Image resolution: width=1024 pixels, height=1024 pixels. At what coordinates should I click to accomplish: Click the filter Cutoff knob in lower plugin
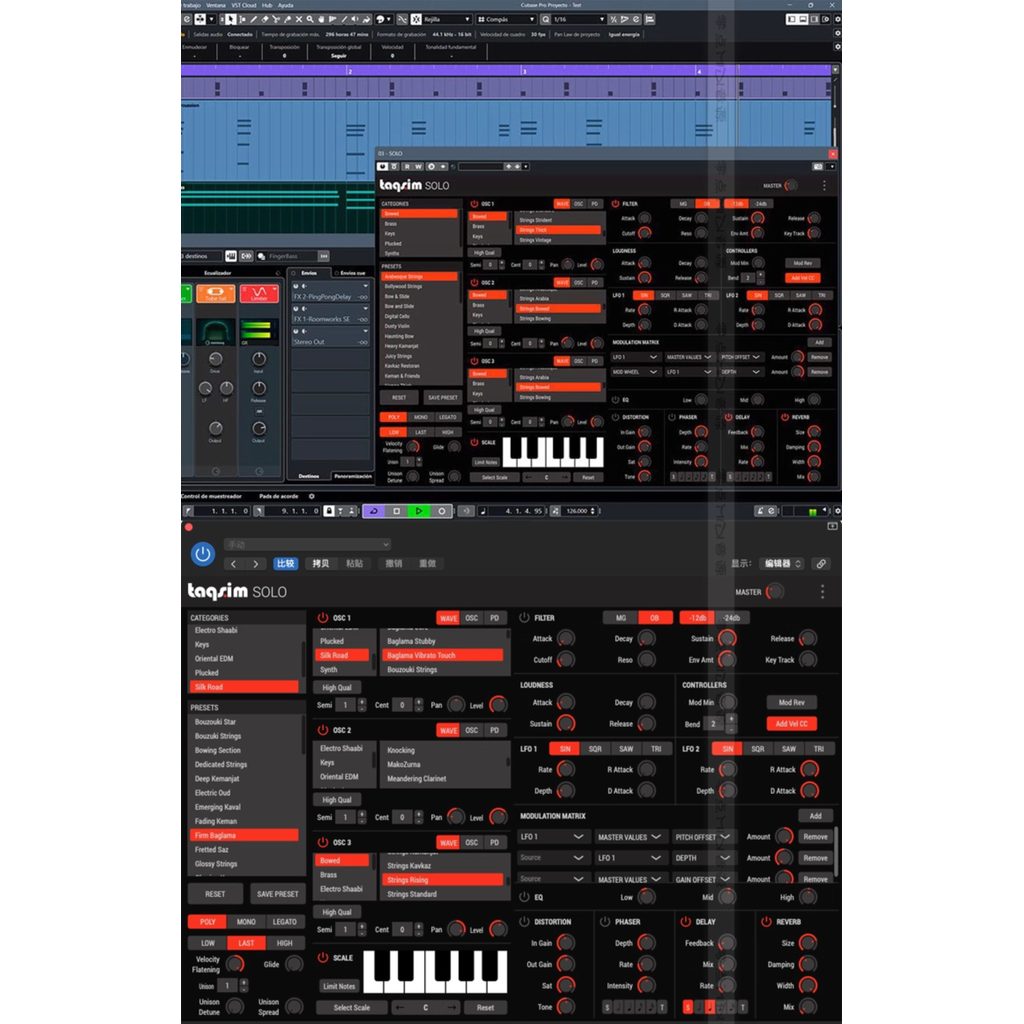click(566, 660)
